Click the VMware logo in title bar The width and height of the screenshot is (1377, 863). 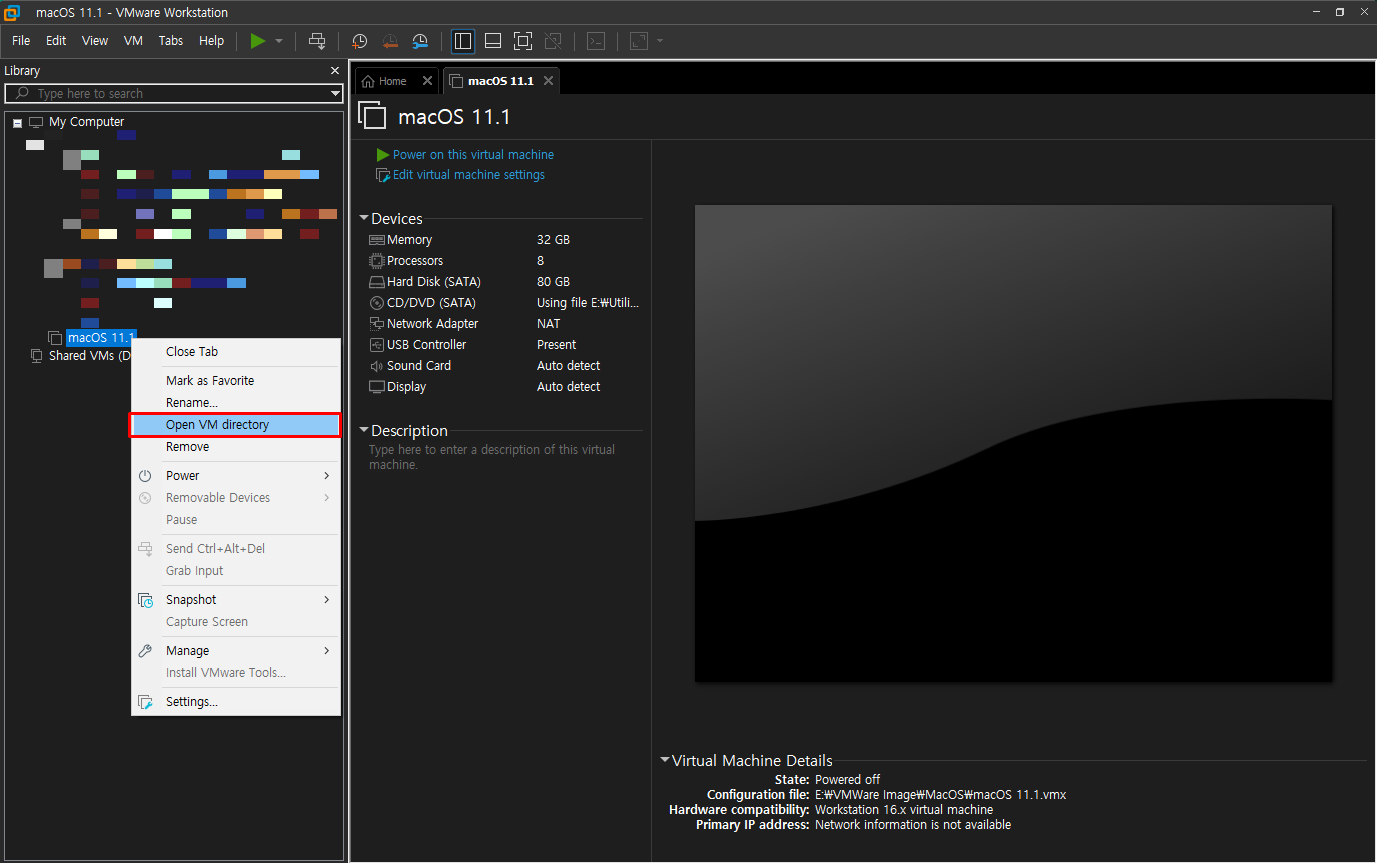point(13,13)
